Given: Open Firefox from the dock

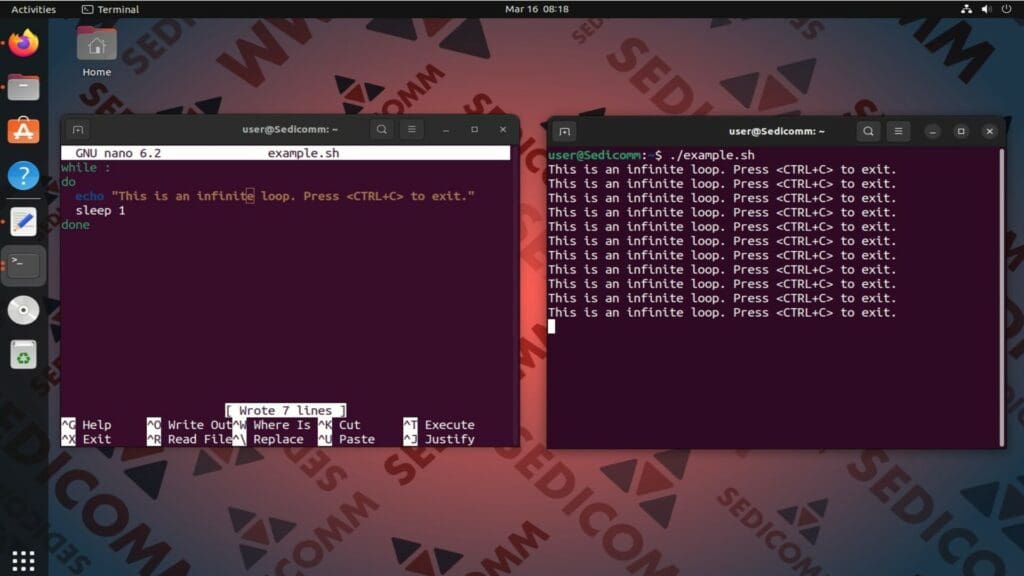Looking at the screenshot, I should tap(24, 44).
